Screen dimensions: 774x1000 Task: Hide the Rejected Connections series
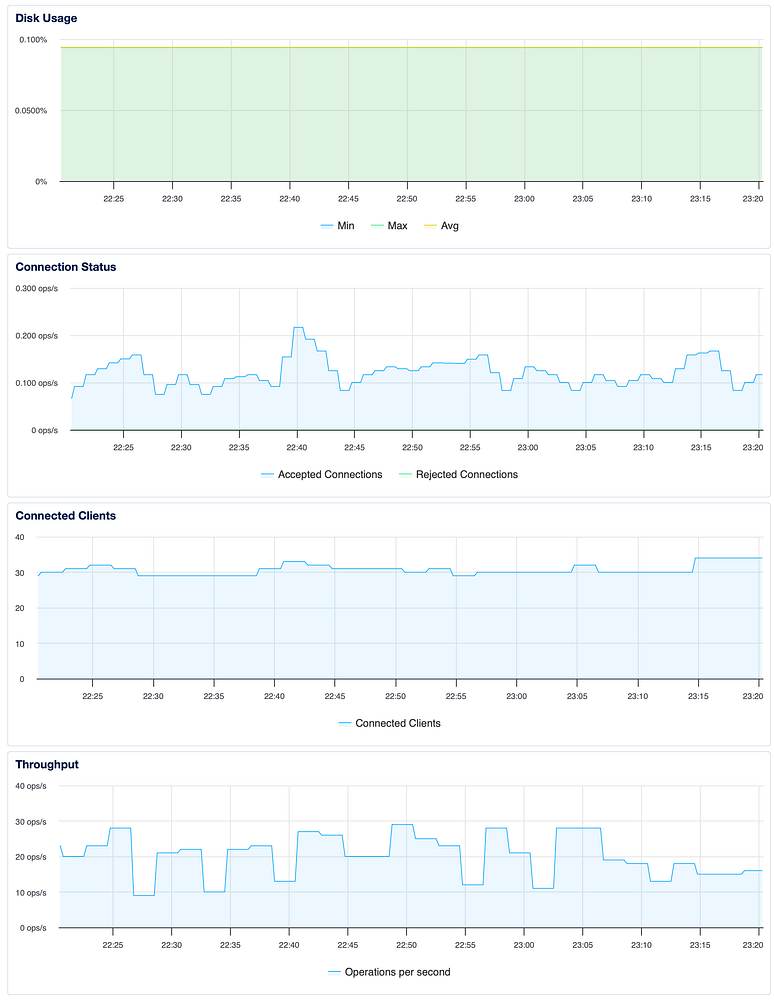pos(458,474)
